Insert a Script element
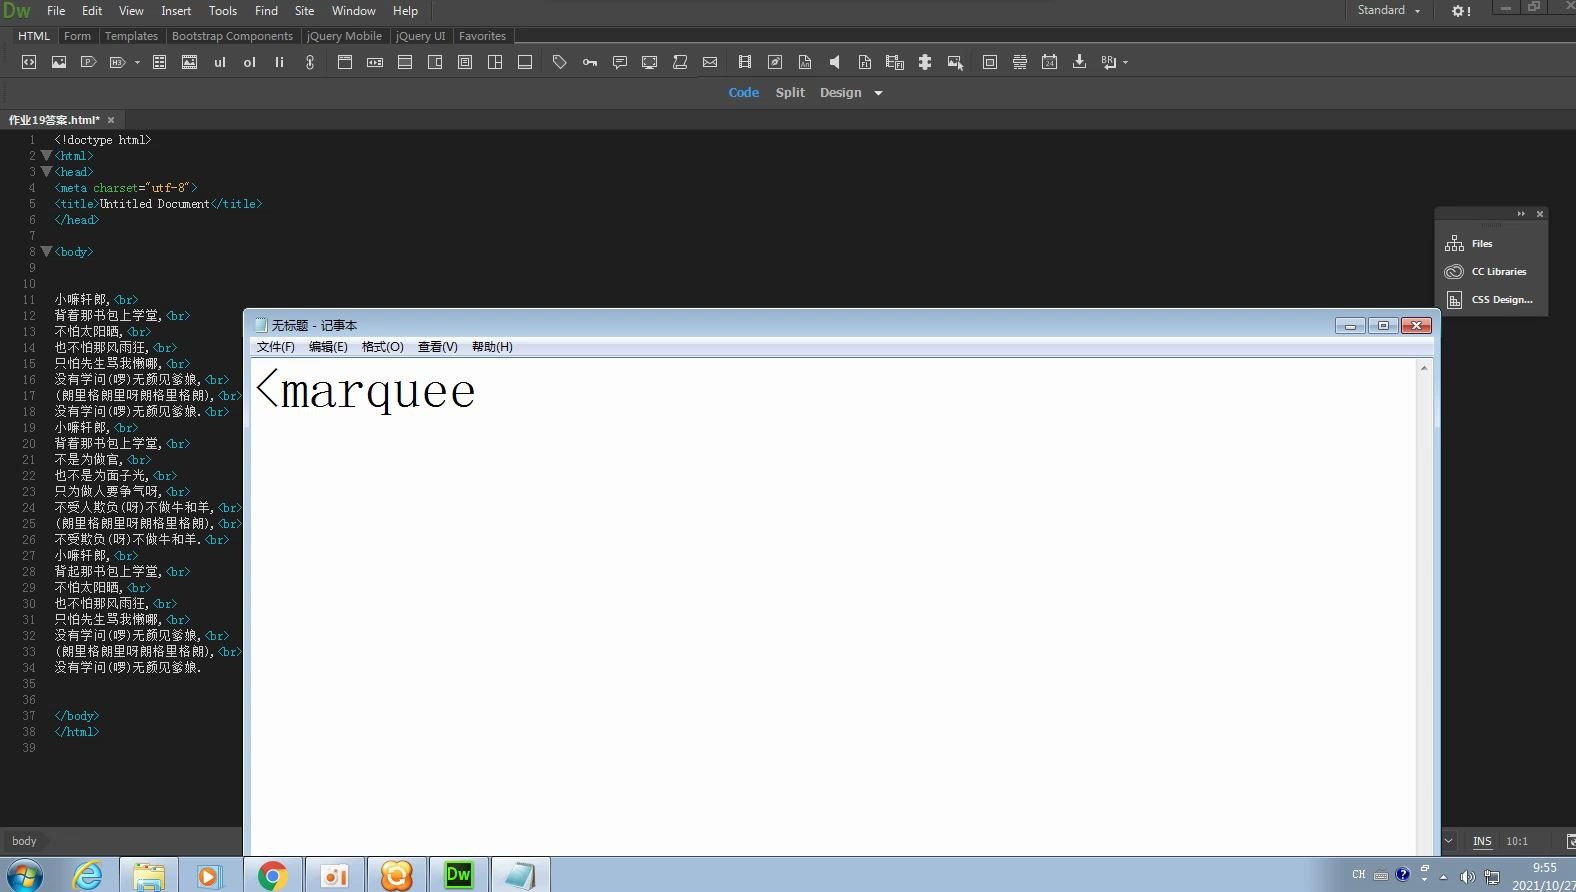This screenshot has width=1576, height=892. pos(680,62)
